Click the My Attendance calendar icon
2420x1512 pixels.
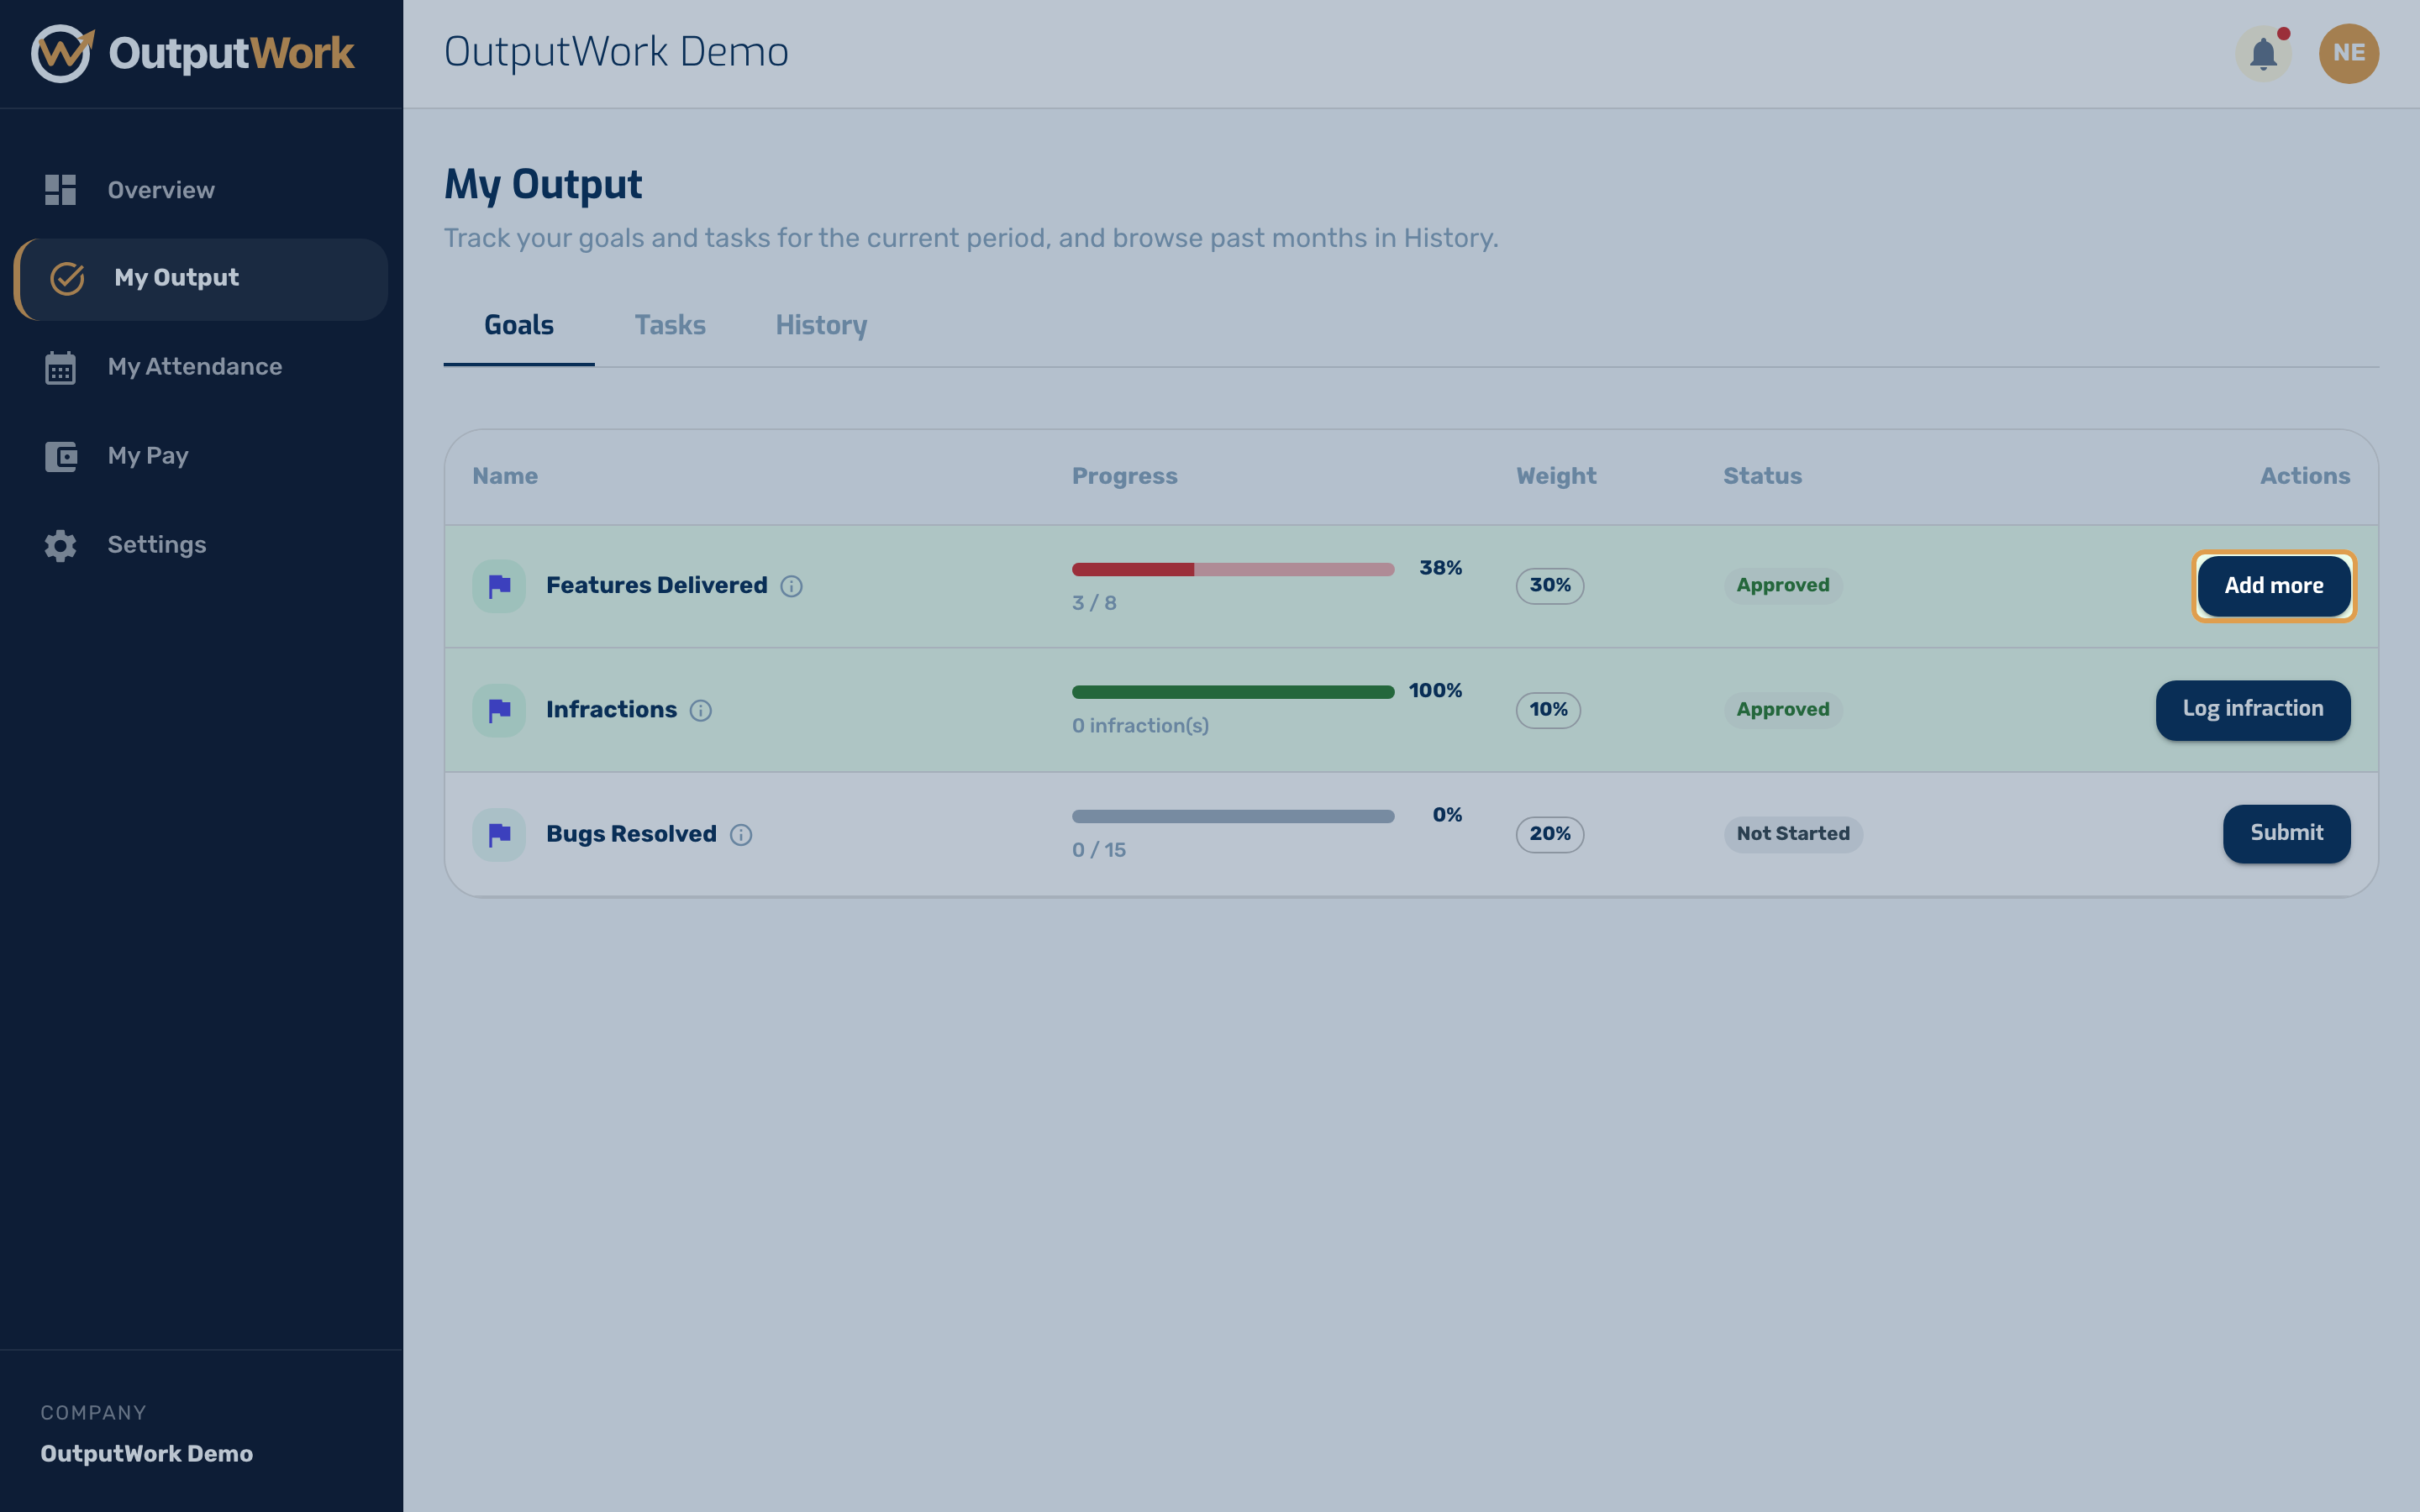click(60, 367)
